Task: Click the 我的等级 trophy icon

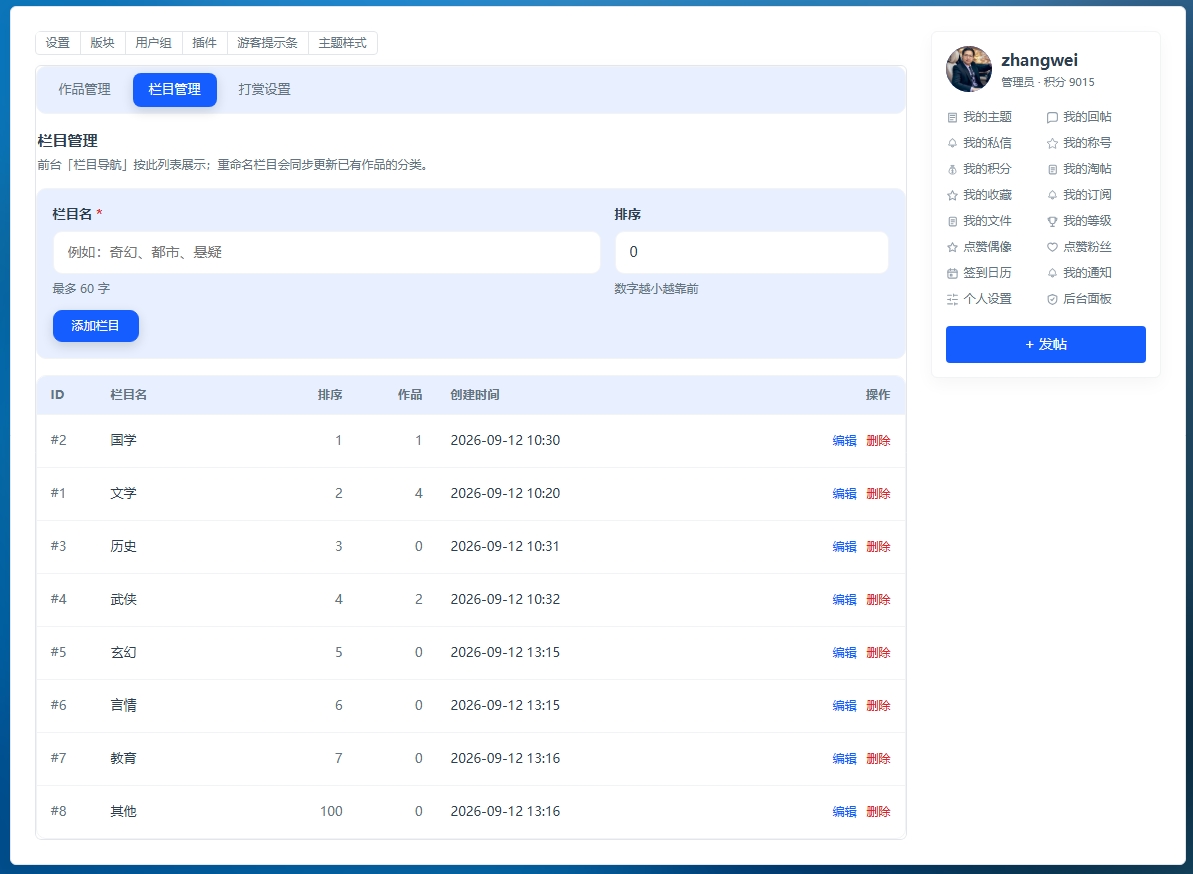Action: [1052, 221]
